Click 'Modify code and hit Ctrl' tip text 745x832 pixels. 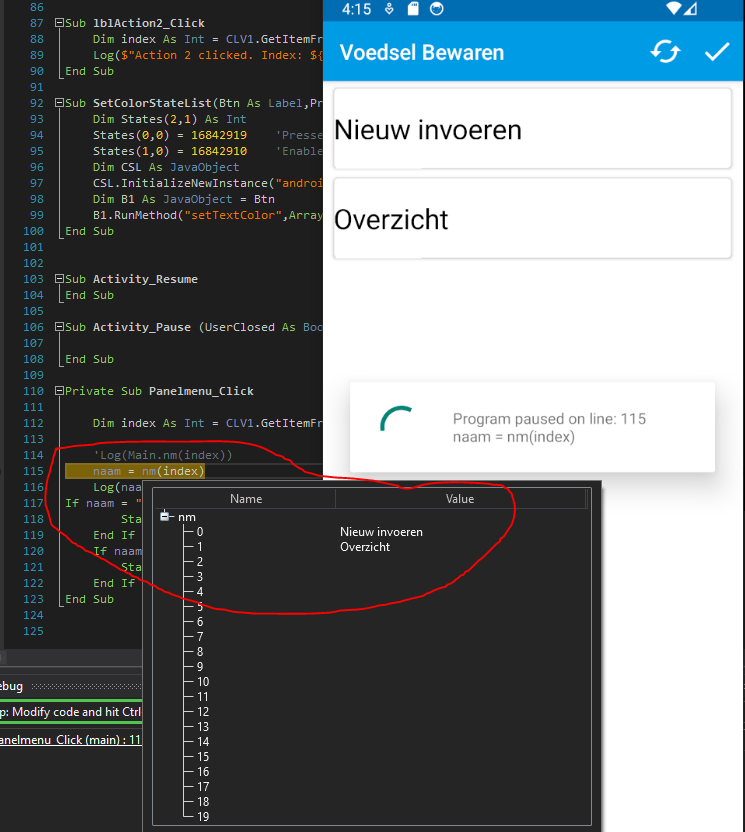pyautogui.click(x=76, y=712)
